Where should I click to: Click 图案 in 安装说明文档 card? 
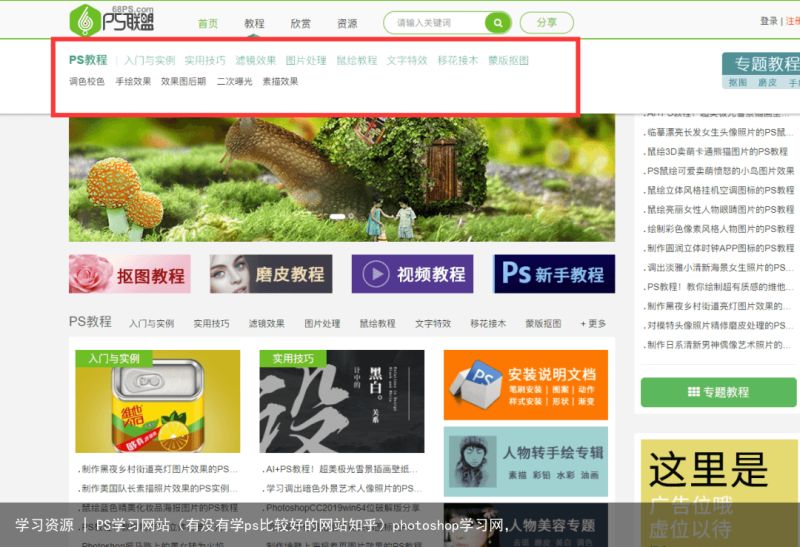point(560,390)
